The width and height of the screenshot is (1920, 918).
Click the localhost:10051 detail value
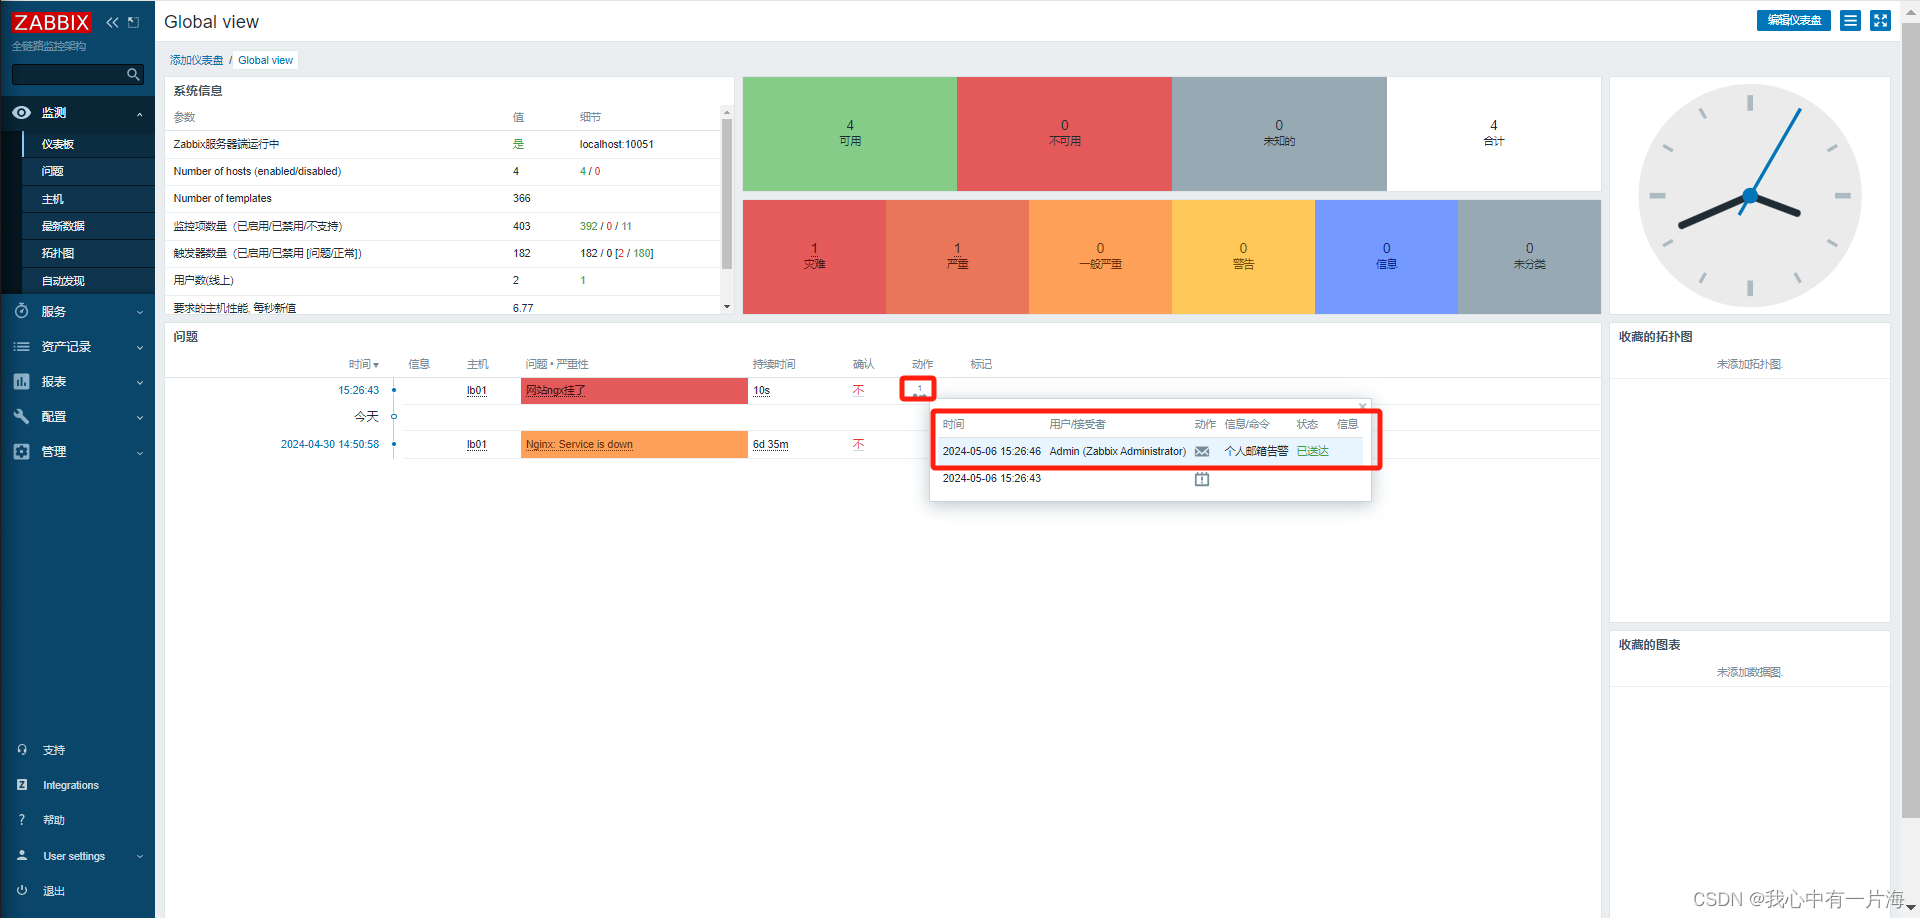(x=616, y=145)
